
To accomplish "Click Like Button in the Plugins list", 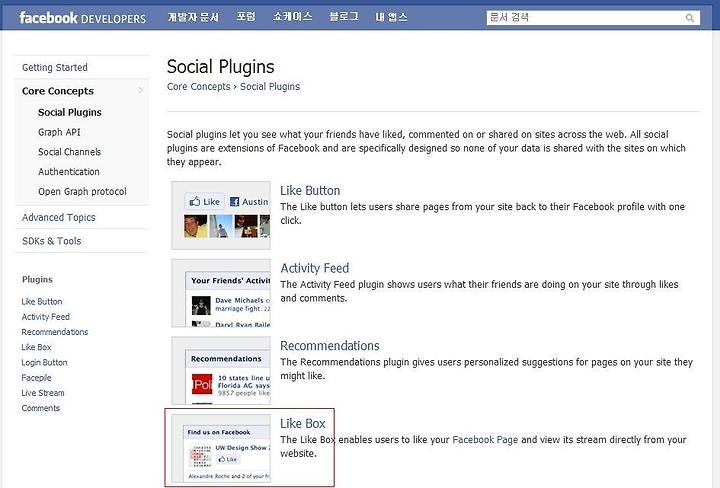I will (42, 302).
